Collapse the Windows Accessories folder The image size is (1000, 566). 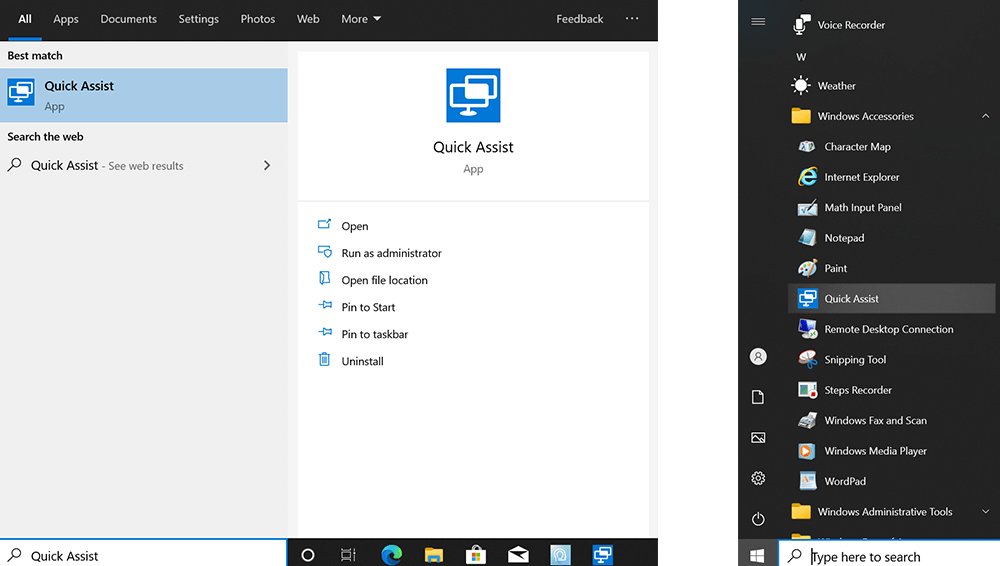[985, 116]
